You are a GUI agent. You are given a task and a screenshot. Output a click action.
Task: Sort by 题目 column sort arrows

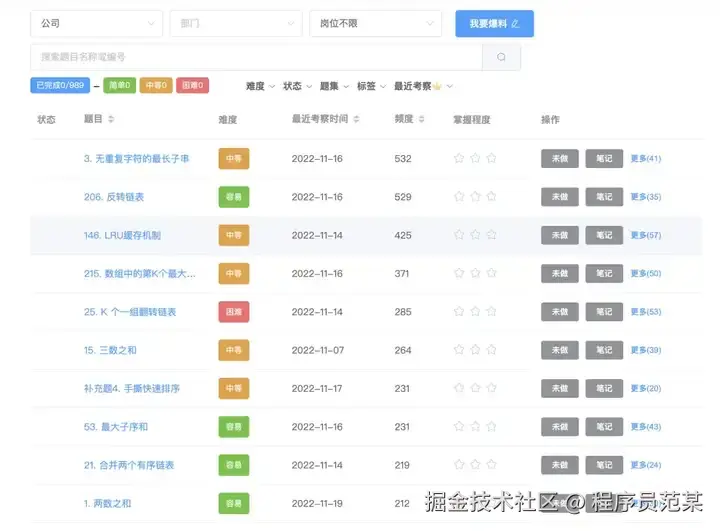pyautogui.click(x=111, y=119)
